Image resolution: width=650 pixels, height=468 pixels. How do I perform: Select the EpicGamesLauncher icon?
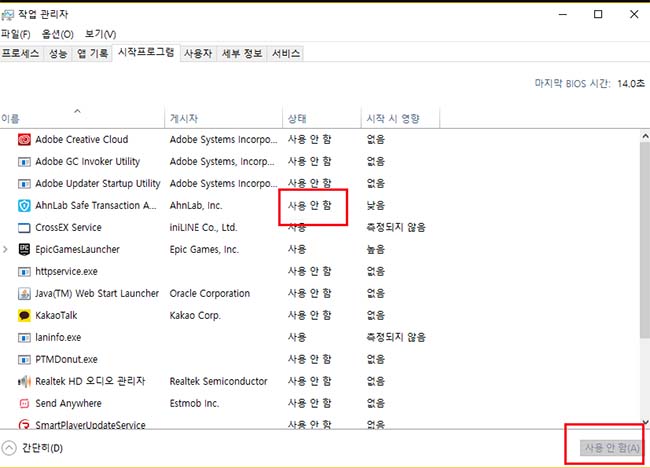[24, 250]
